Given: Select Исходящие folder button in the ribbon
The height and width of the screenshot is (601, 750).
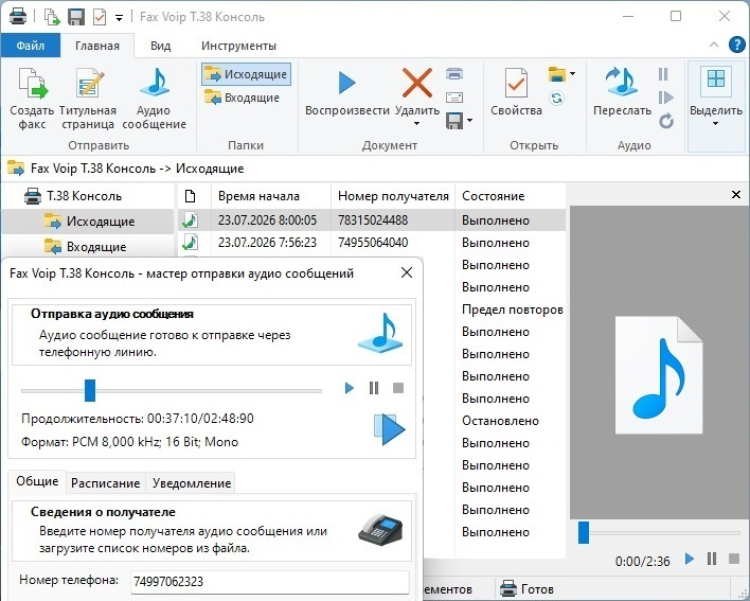Looking at the screenshot, I should click(x=246, y=74).
